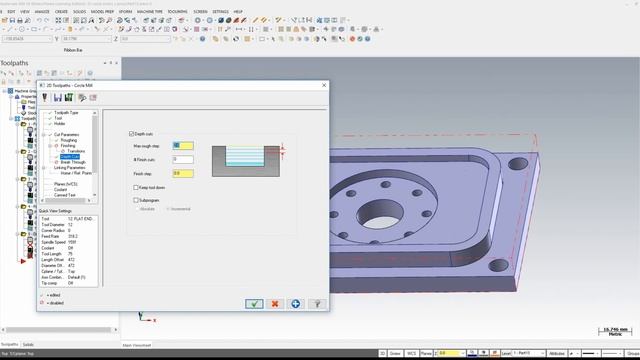
Task: Select the Absolute radio button
Action: (x=137, y=209)
